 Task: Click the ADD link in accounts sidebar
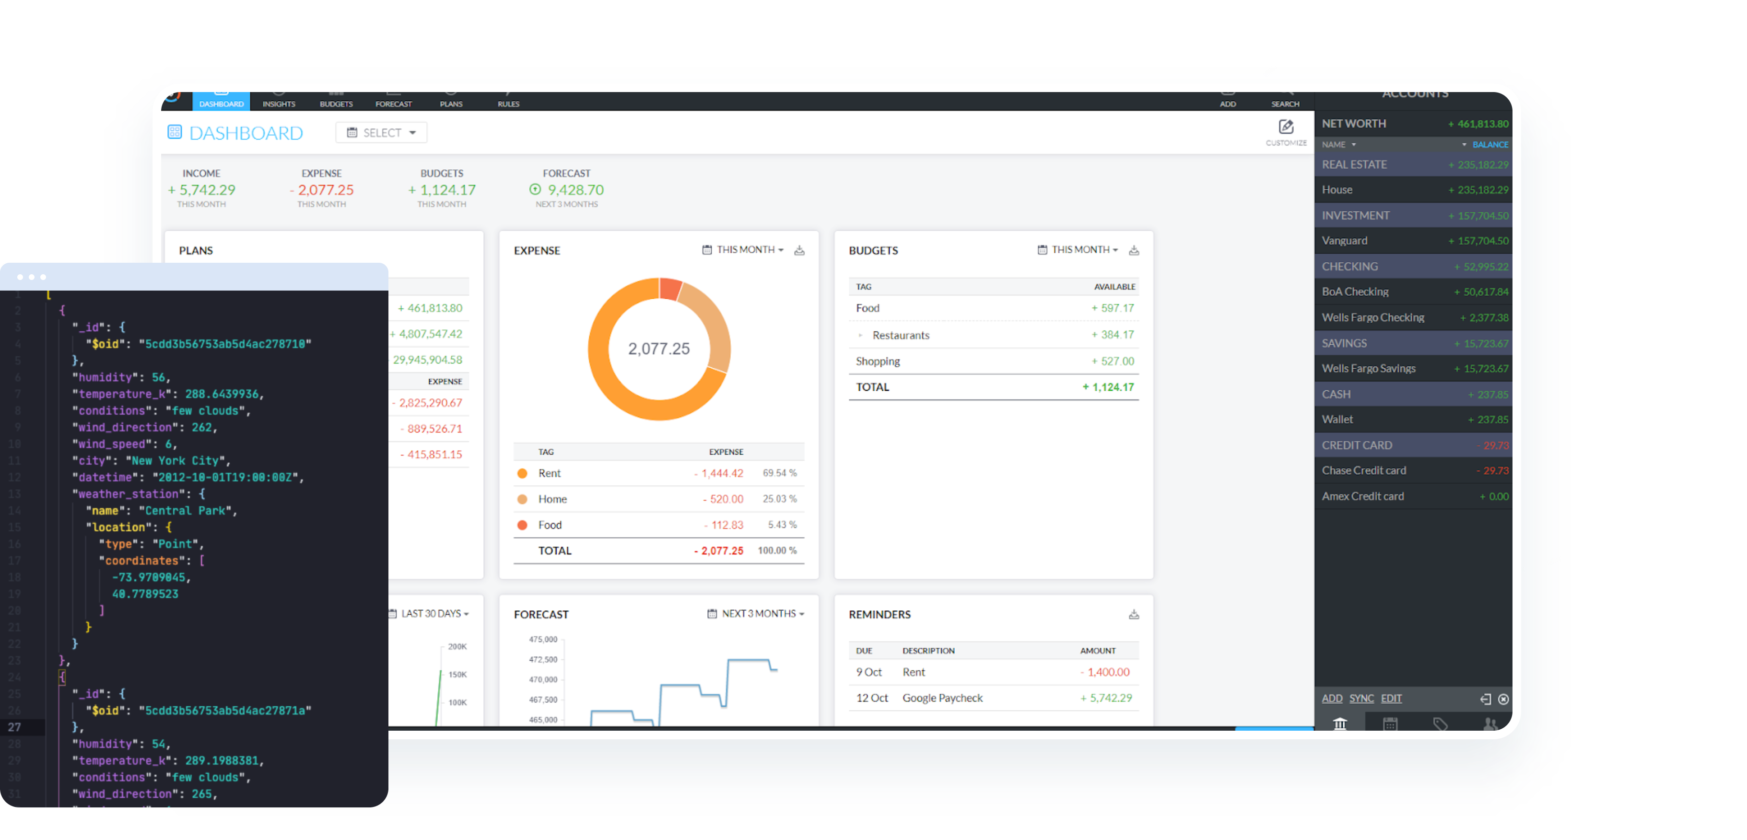(x=1332, y=699)
